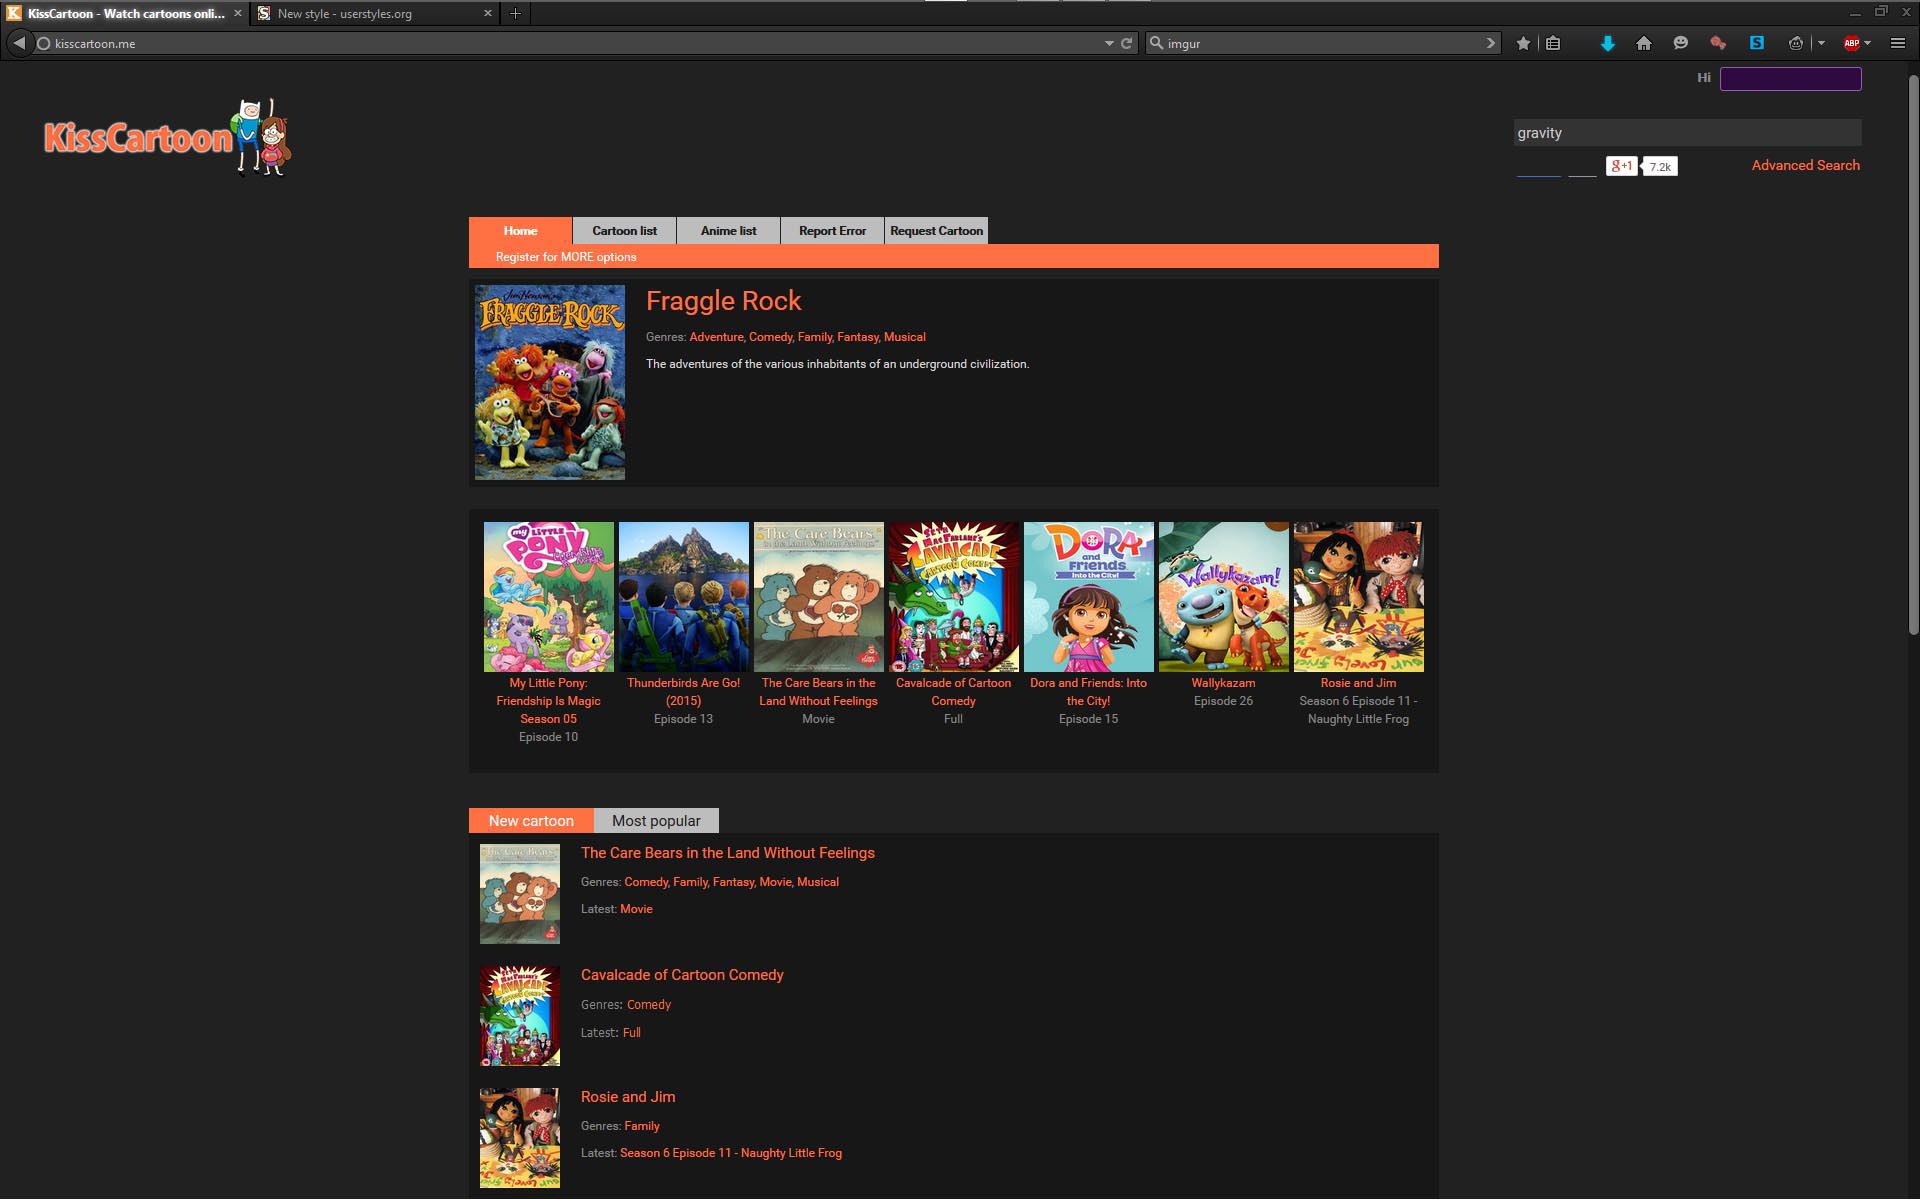
Task: Reload the page with refresh icon
Action: (1127, 43)
